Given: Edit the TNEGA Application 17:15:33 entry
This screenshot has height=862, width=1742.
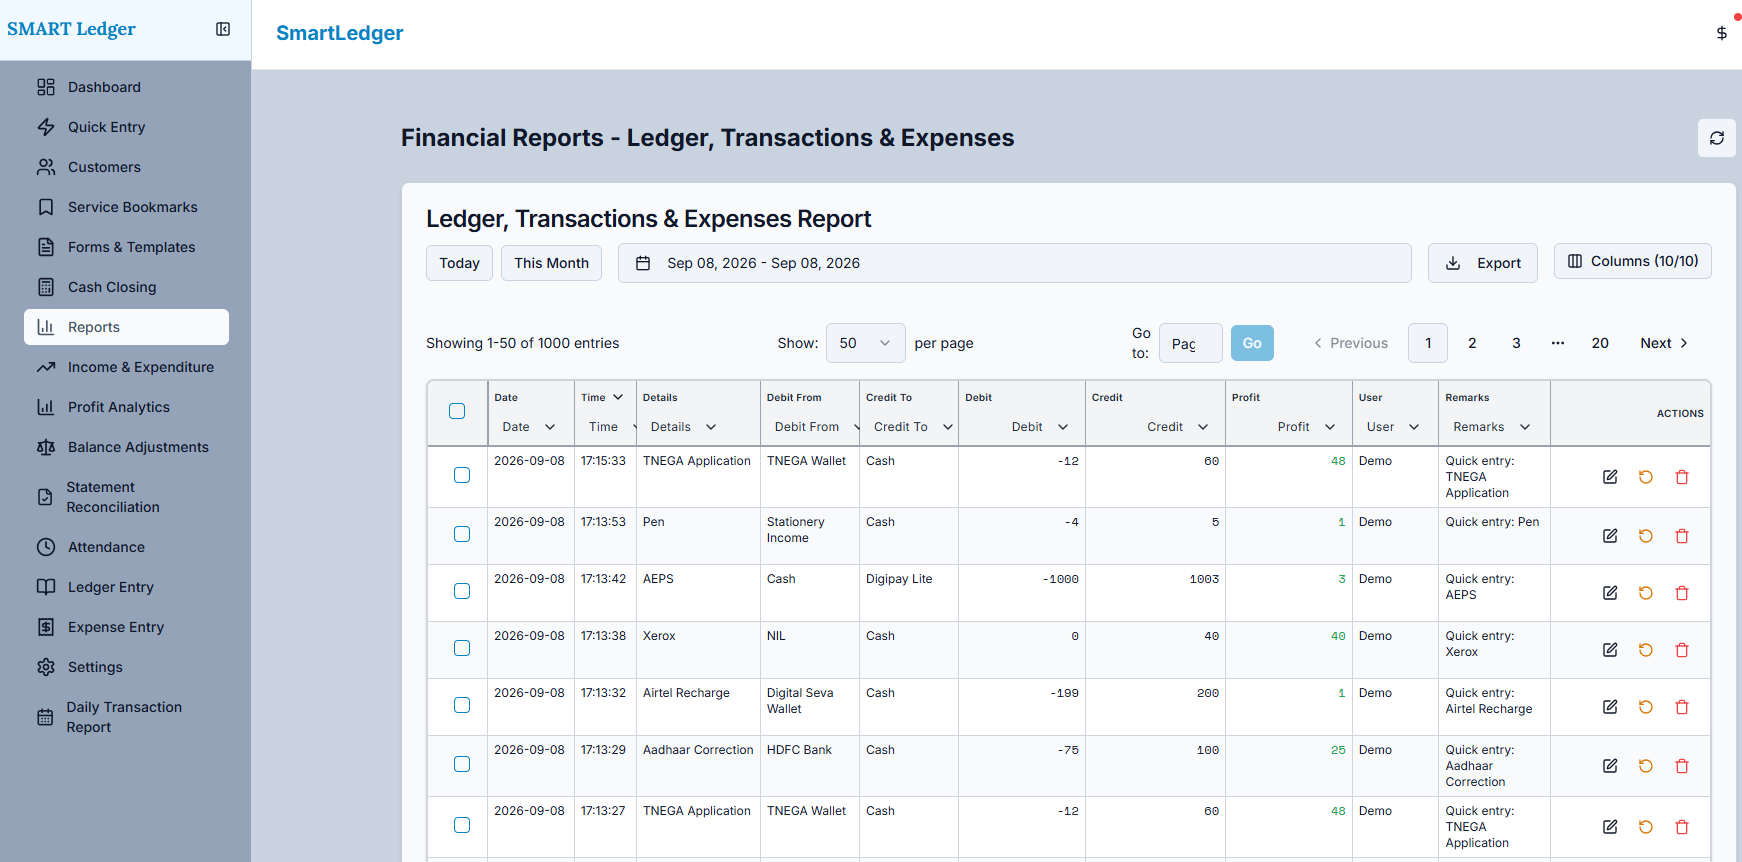Looking at the screenshot, I should point(1610,477).
